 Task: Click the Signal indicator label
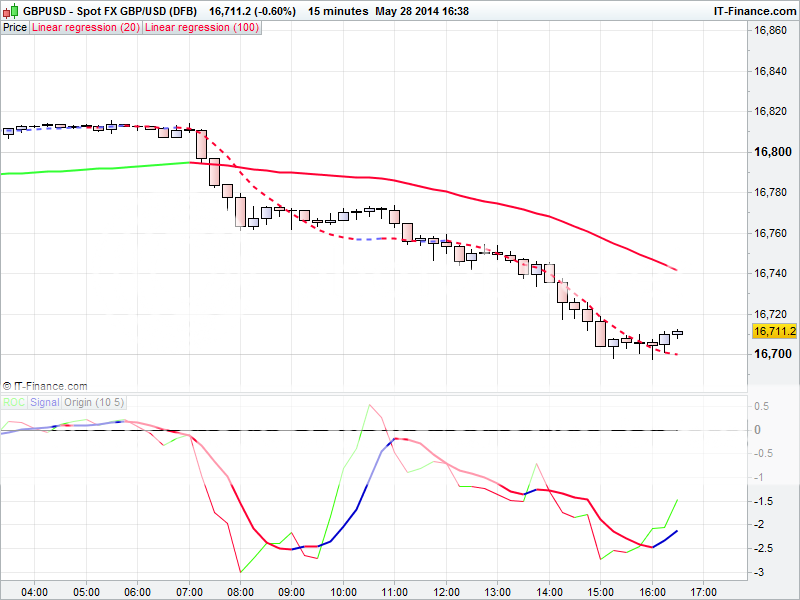click(x=44, y=403)
